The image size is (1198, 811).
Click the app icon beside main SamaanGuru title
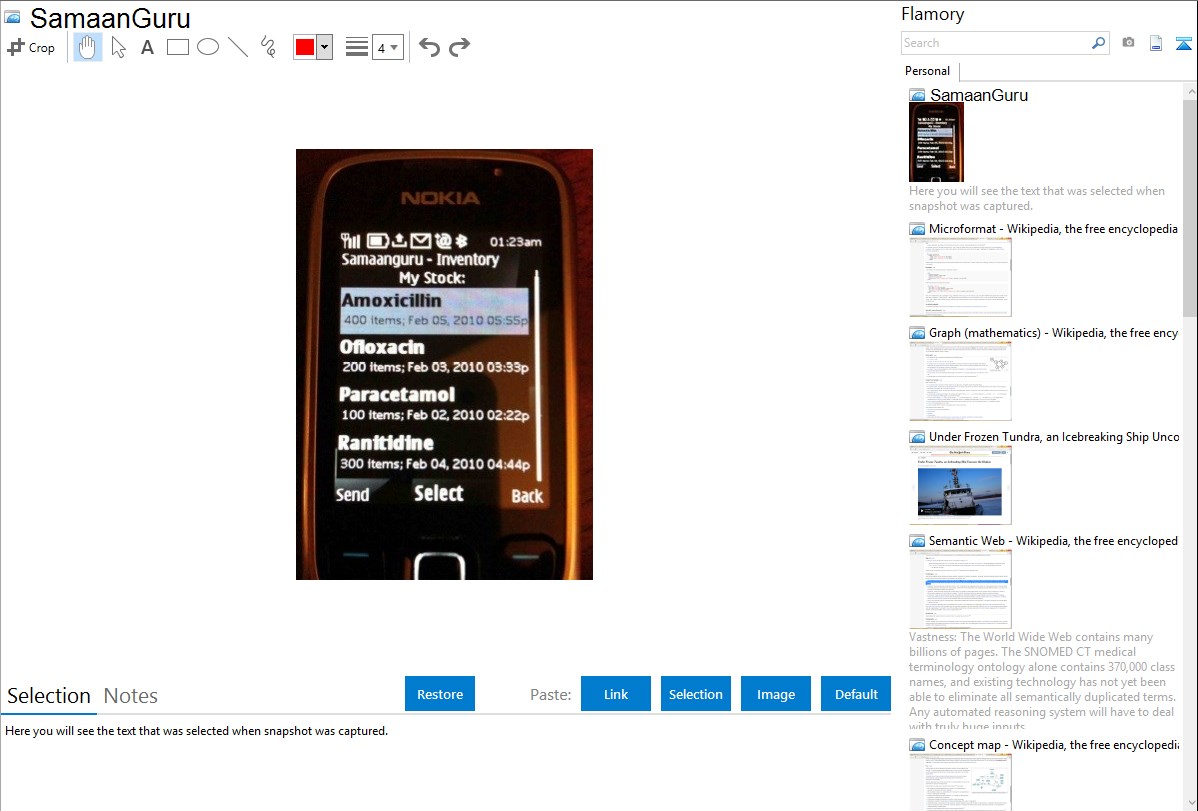click(x=13, y=16)
